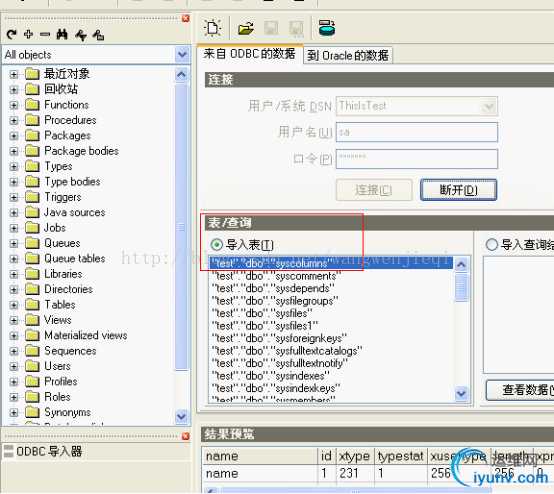Select the "test"."dbo"."sysfulltextcatalogs" table
Viewport: 554px width, 494px height.
coord(331,351)
